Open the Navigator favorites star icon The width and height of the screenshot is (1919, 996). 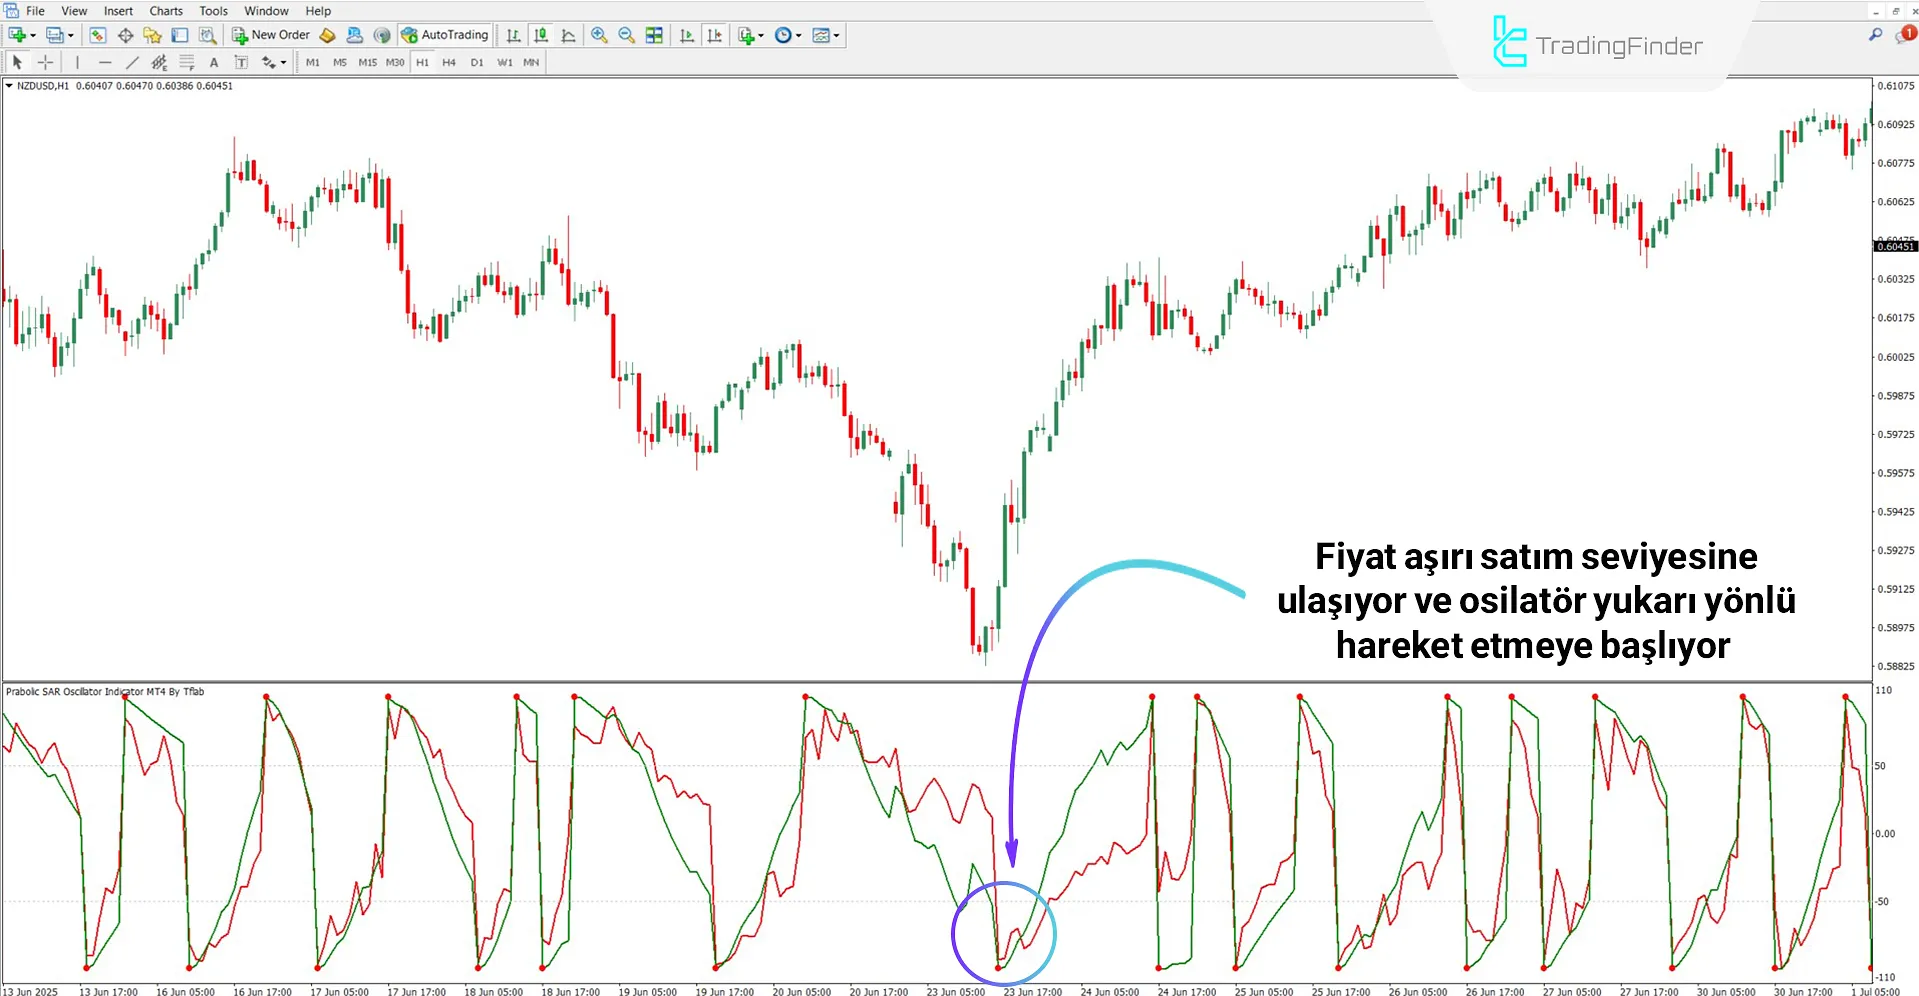click(152, 35)
